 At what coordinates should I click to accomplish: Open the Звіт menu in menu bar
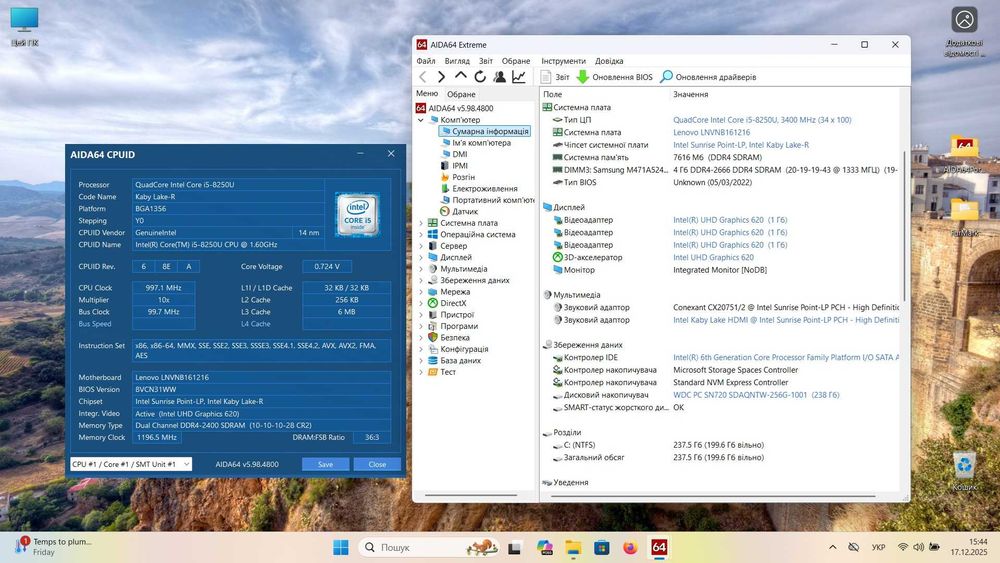486,61
